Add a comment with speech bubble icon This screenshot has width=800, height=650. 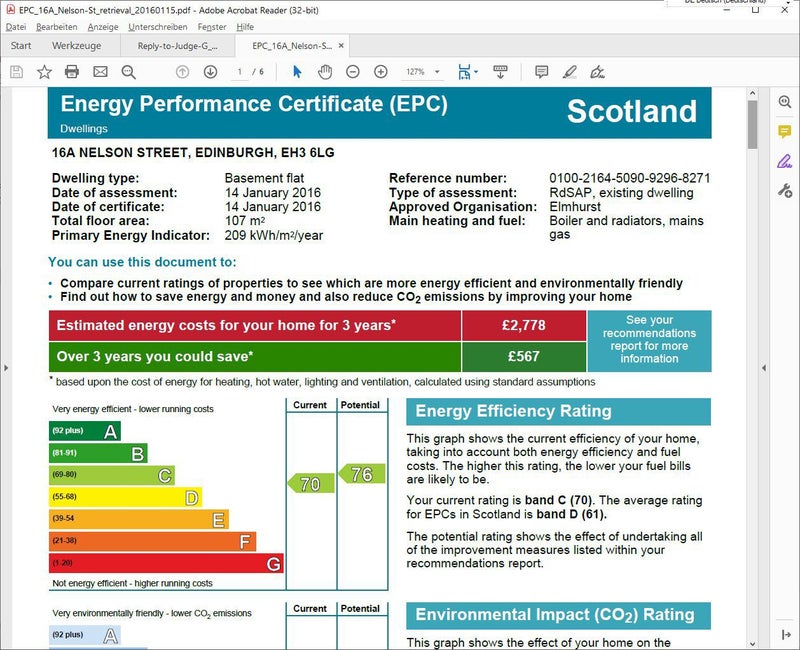(541, 72)
